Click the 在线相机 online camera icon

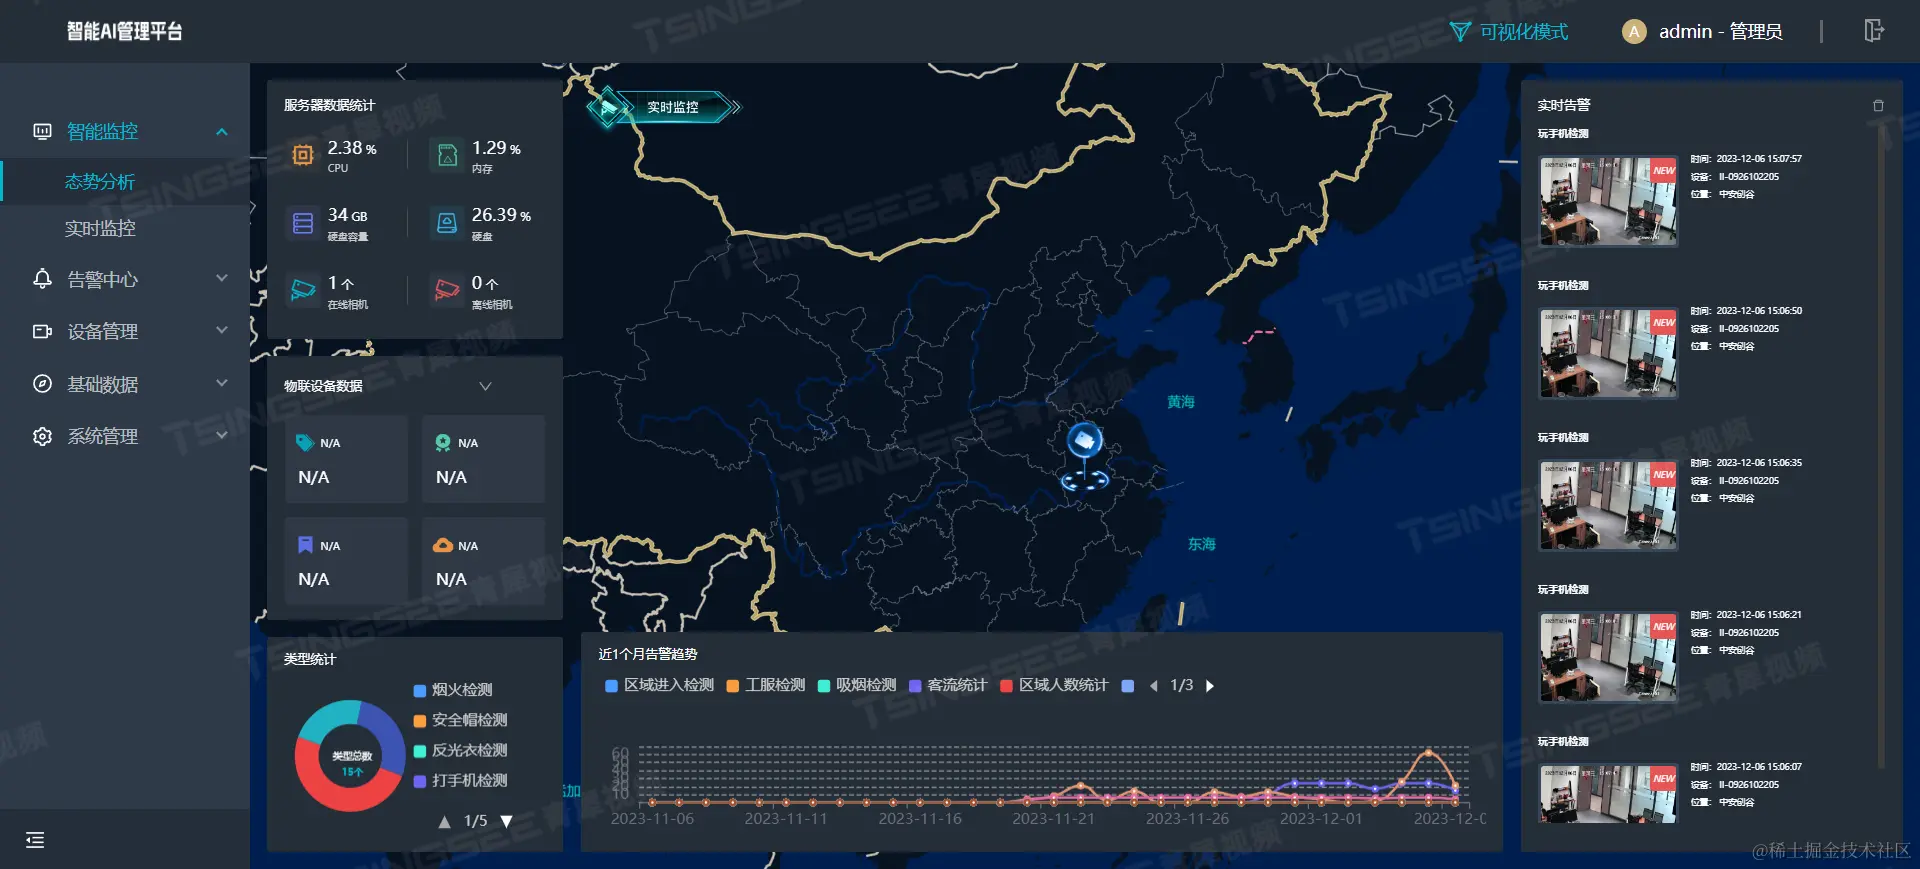(x=302, y=290)
